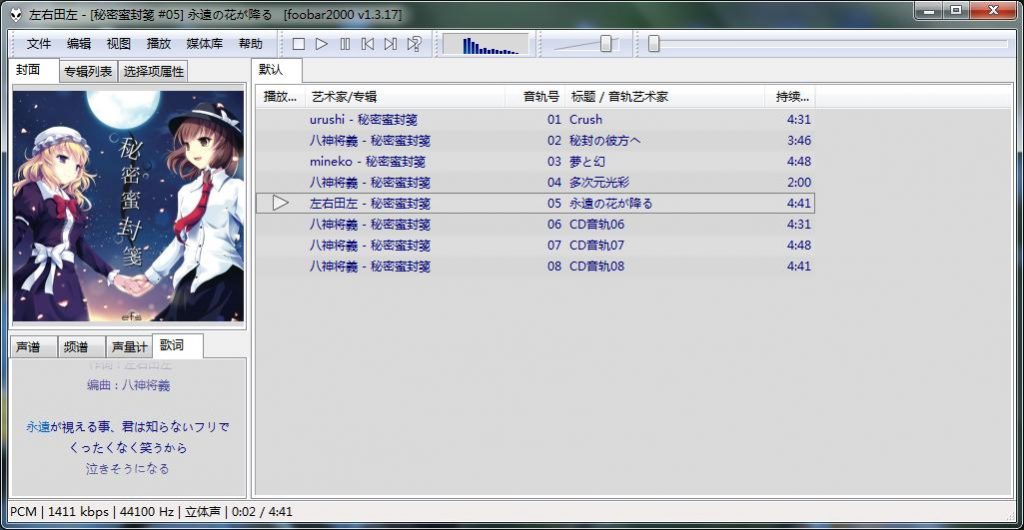The width and height of the screenshot is (1024, 530).
Task: Adjust the volume slider handle
Action: point(606,44)
